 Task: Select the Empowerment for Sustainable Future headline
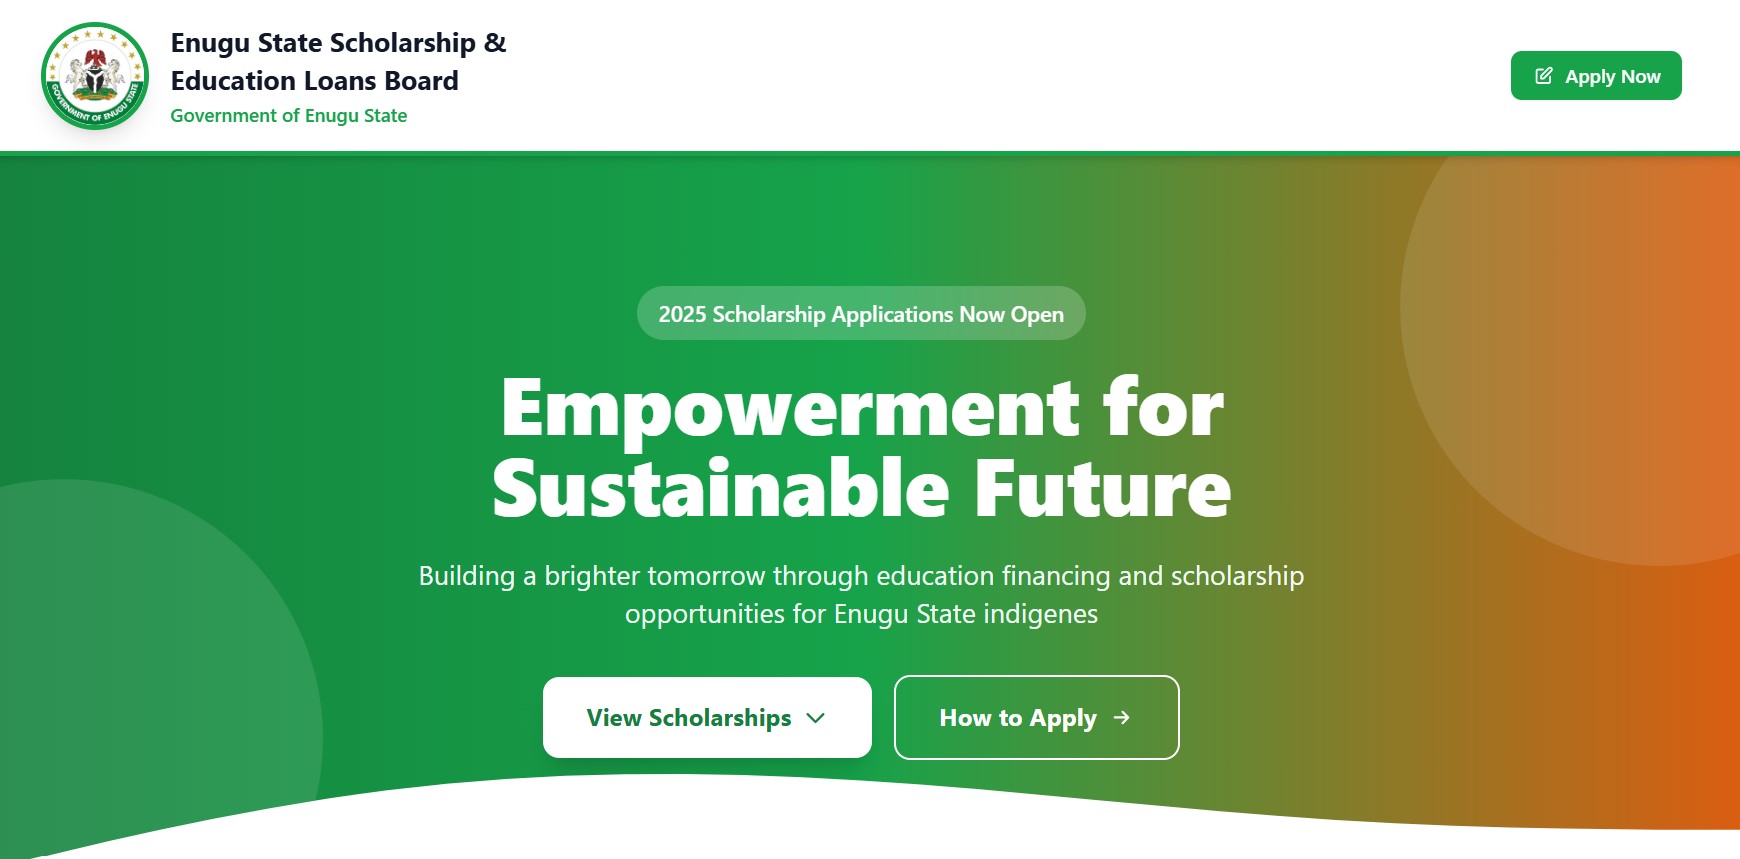point(862,447)
